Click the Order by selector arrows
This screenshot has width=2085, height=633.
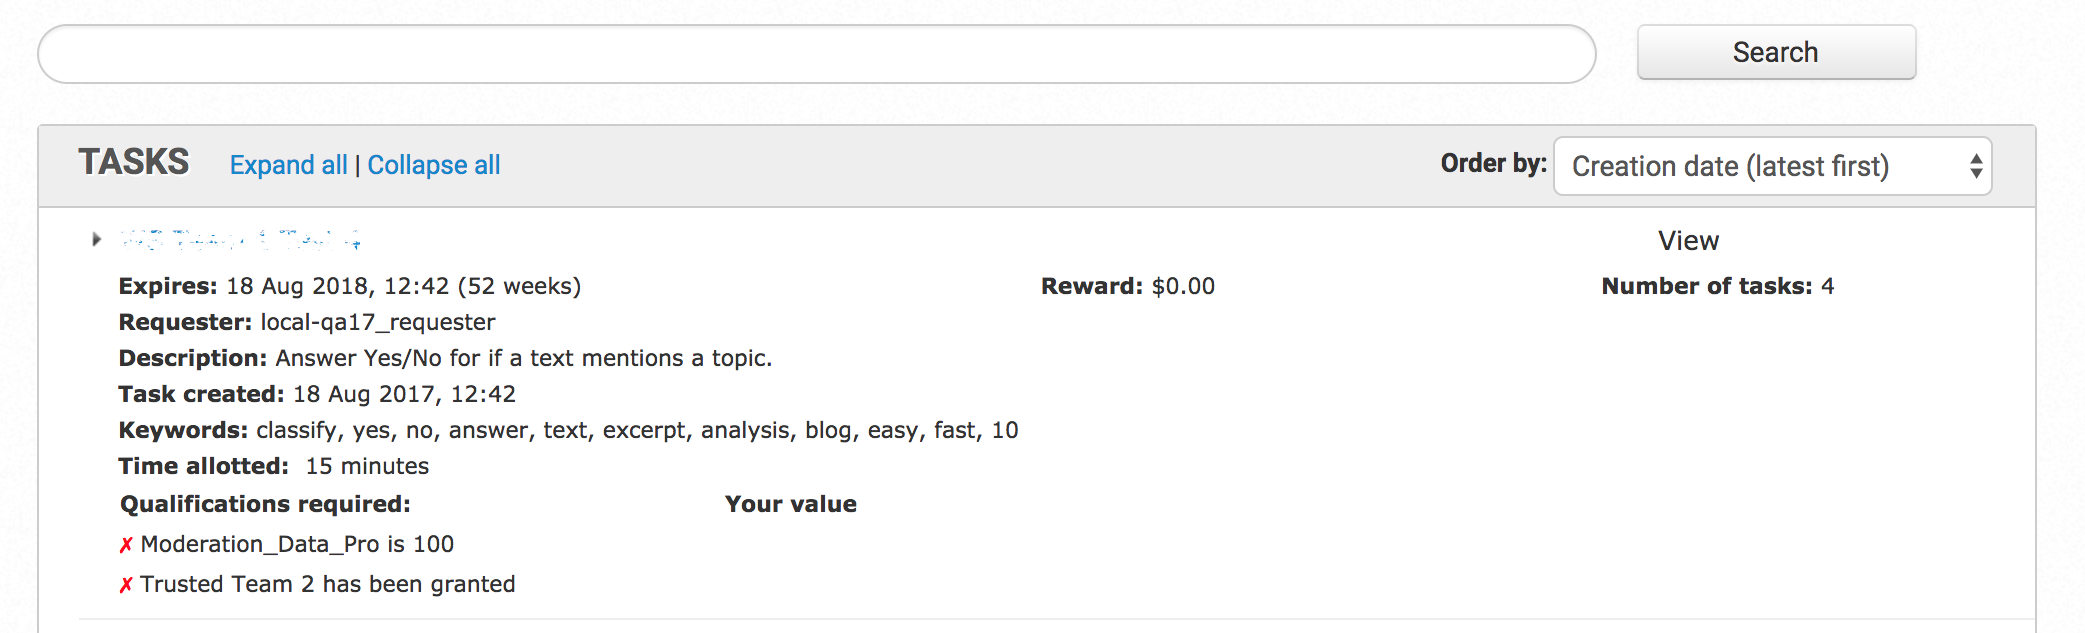pos(1976,166)
